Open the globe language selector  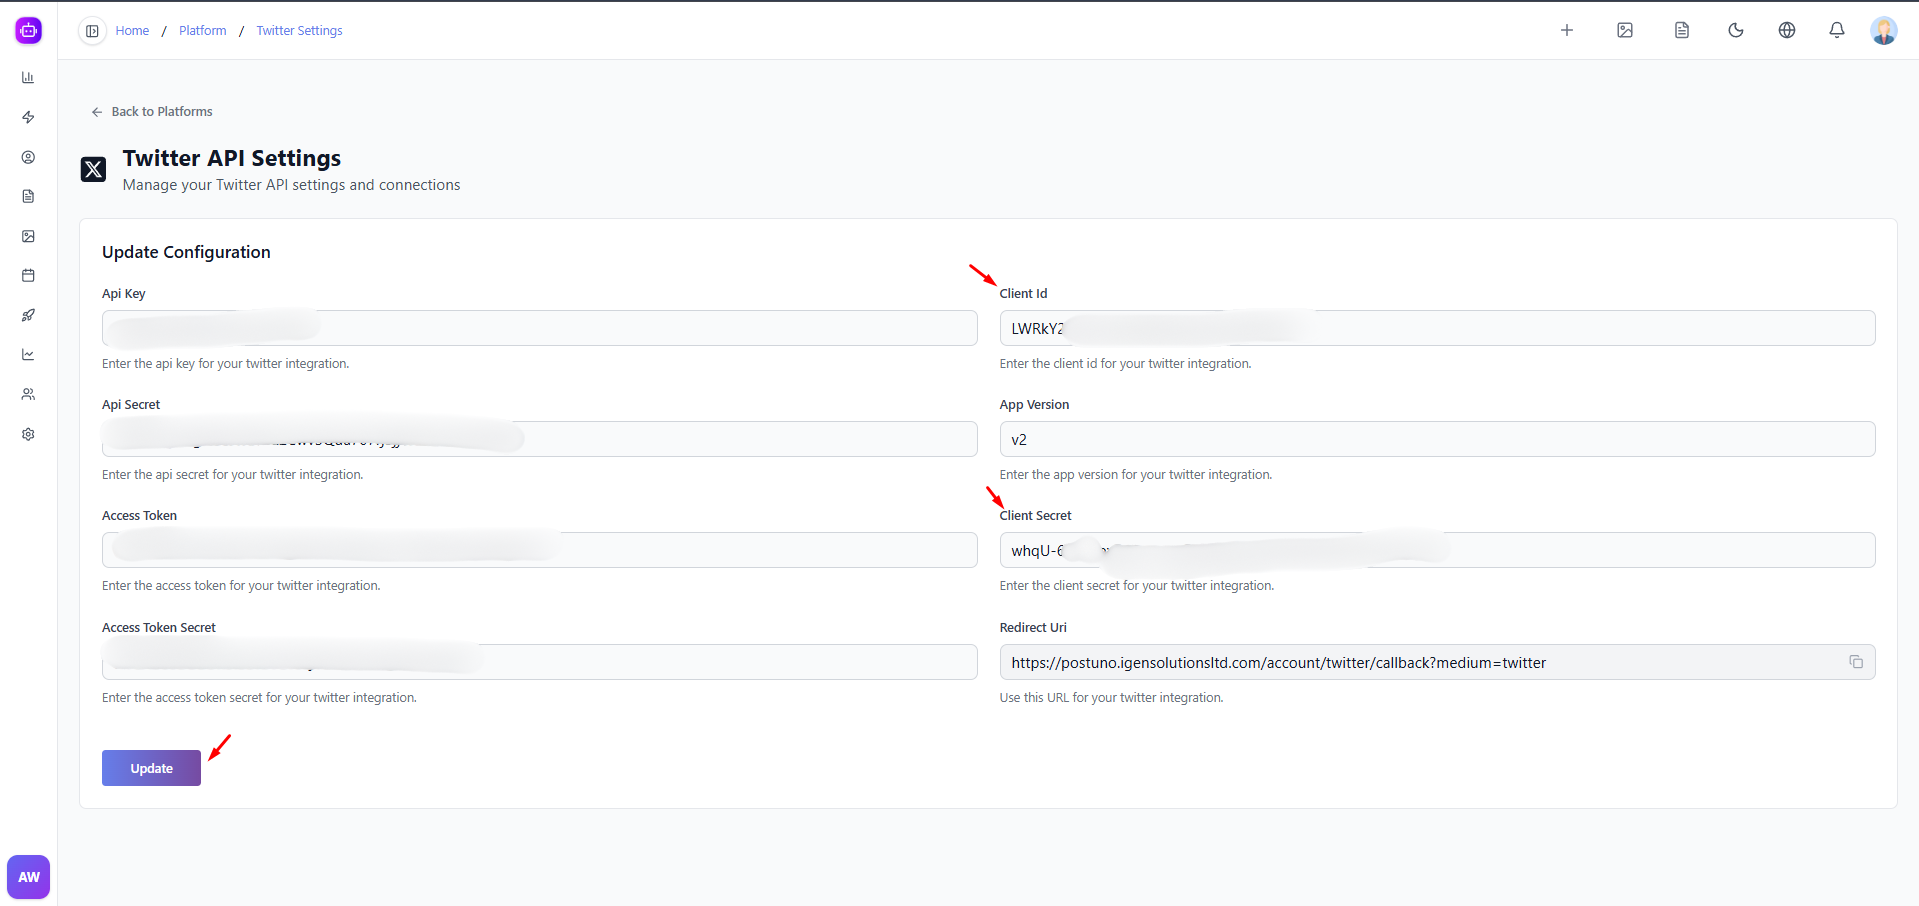[1786, 30]
